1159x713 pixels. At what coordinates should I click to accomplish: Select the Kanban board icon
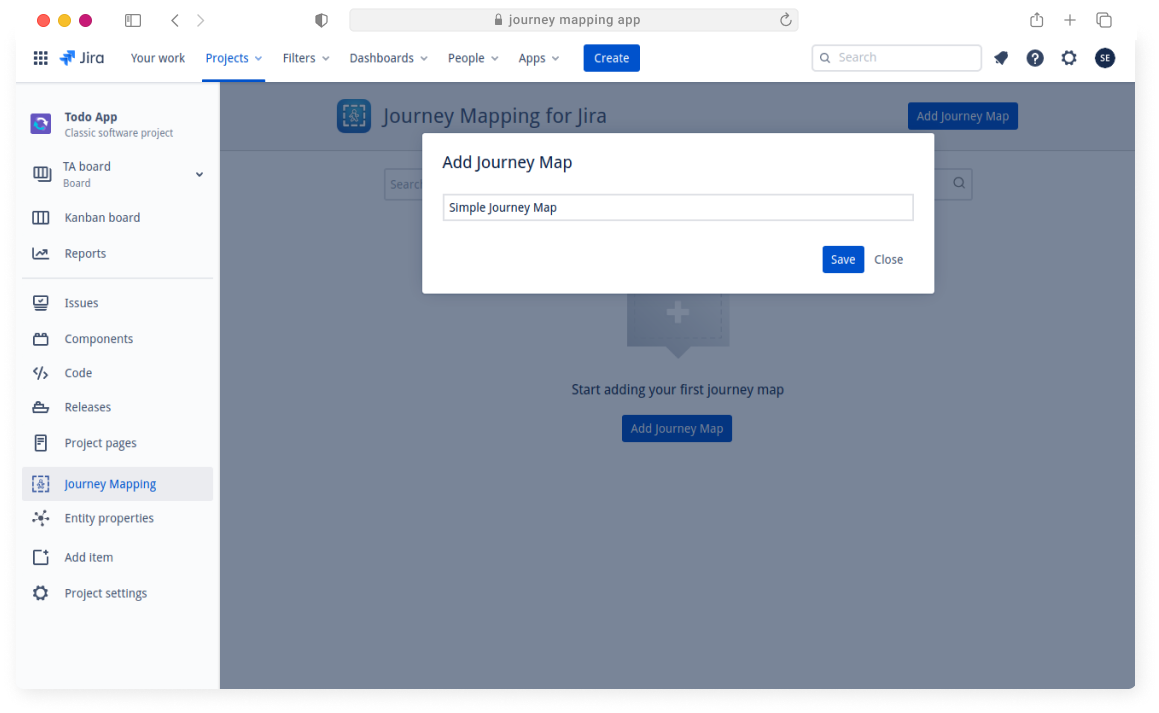point(41,217)
